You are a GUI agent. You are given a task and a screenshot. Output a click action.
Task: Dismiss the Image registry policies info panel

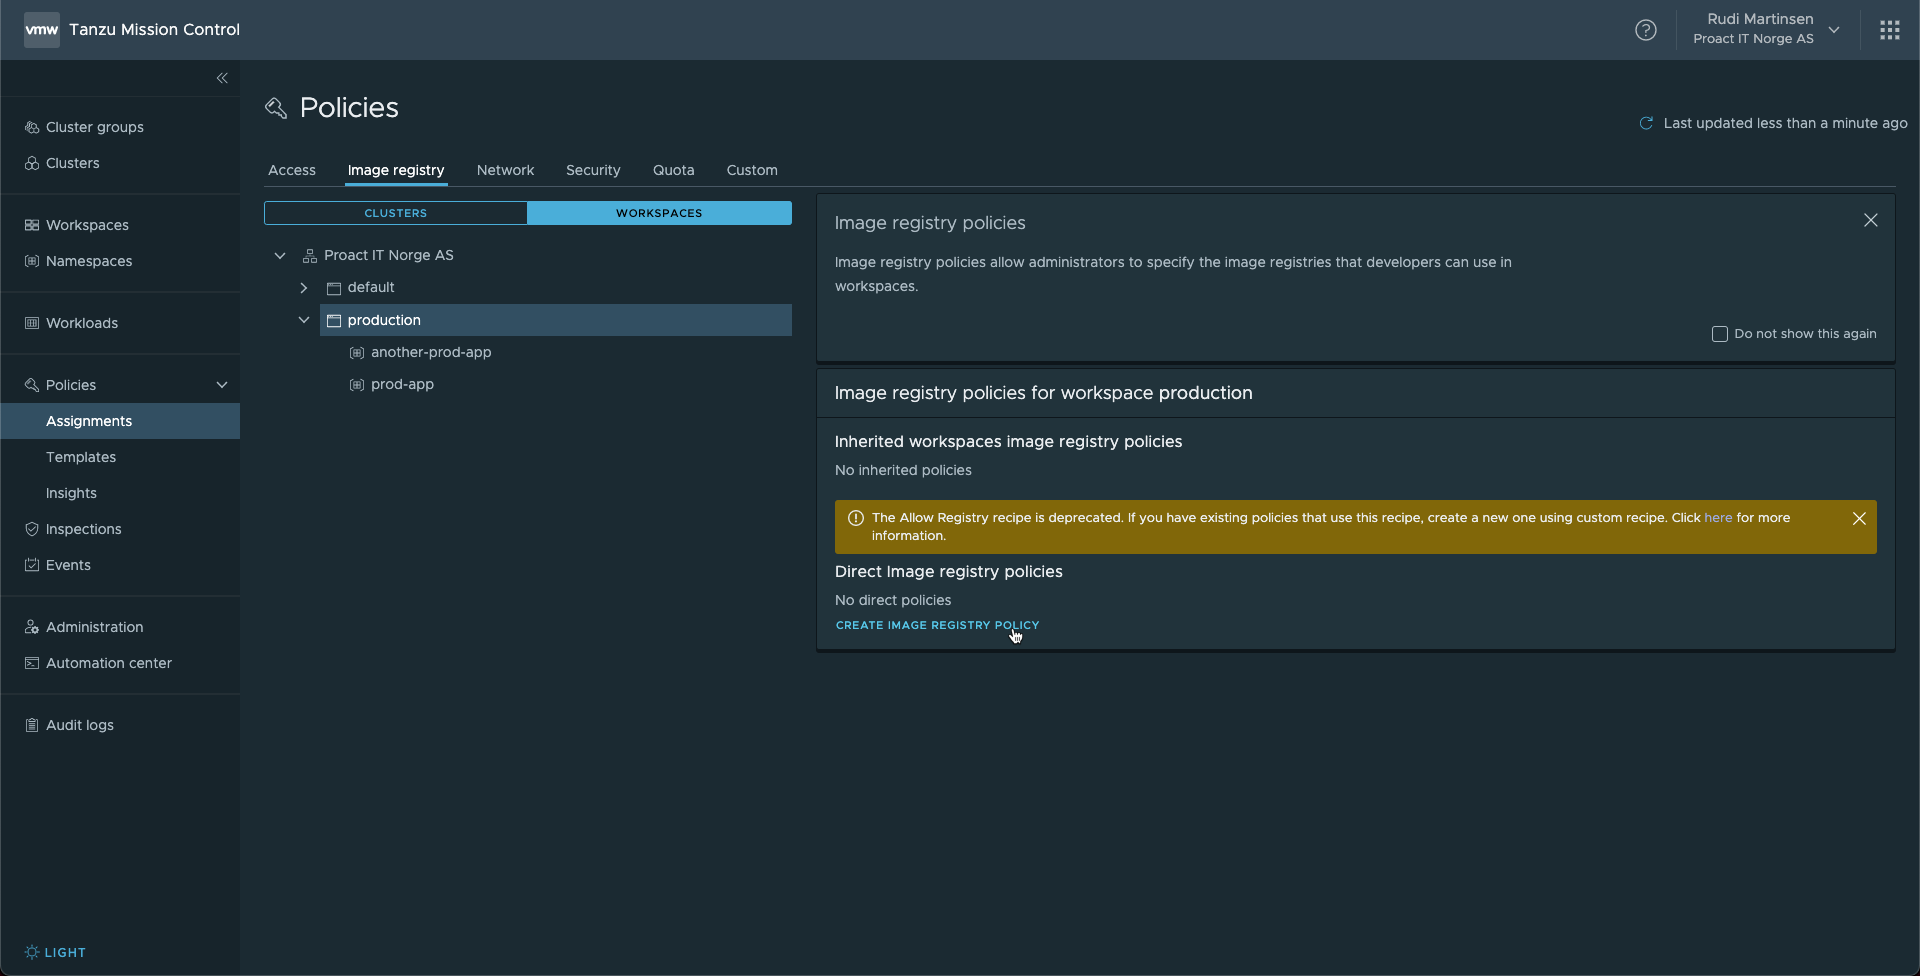pyautogui.click(x=1871, y=220)
